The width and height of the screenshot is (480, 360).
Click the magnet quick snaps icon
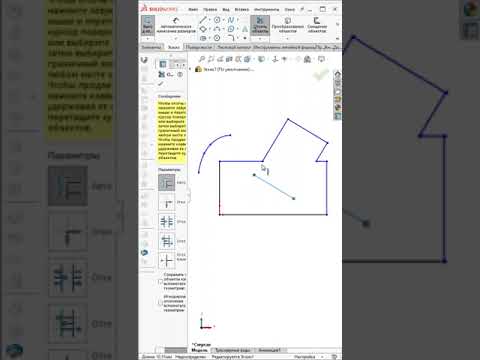pyautogui.click(x=144, y=60)
